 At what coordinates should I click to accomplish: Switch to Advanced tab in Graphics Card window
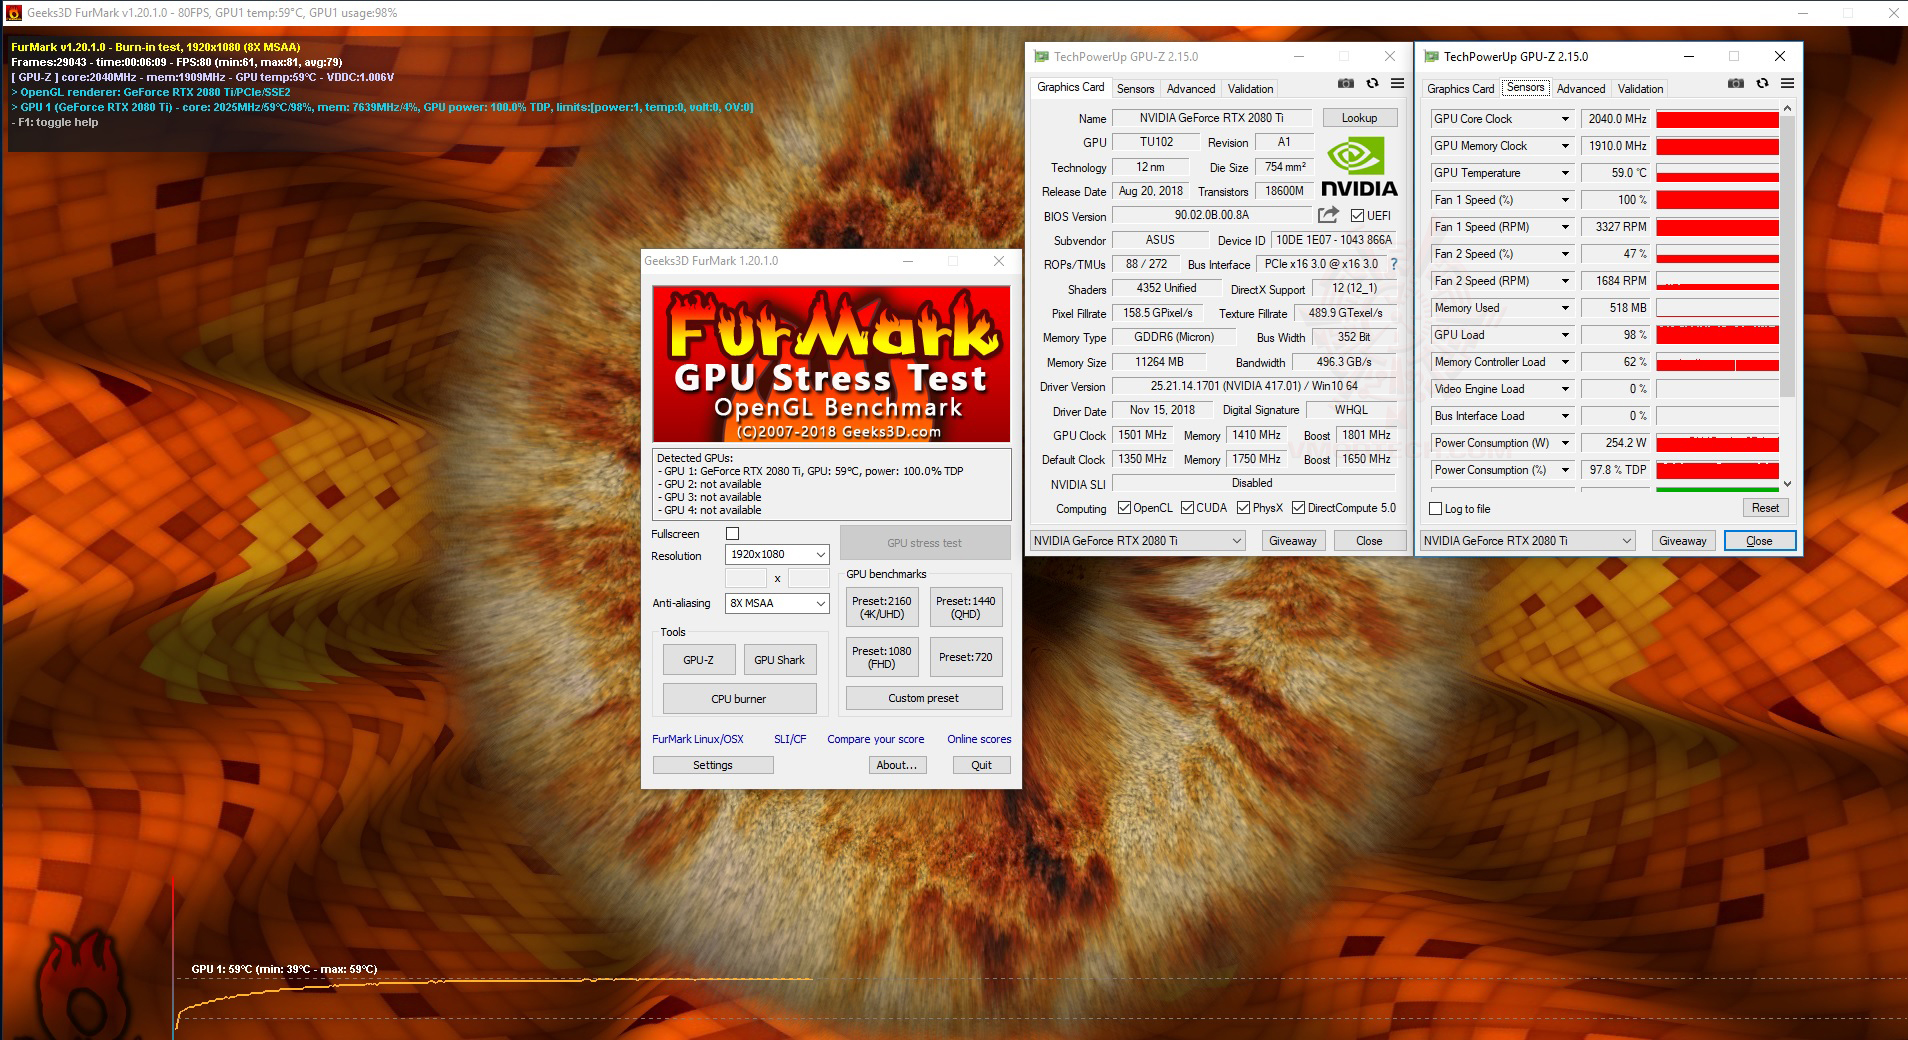pos(1191,89)
